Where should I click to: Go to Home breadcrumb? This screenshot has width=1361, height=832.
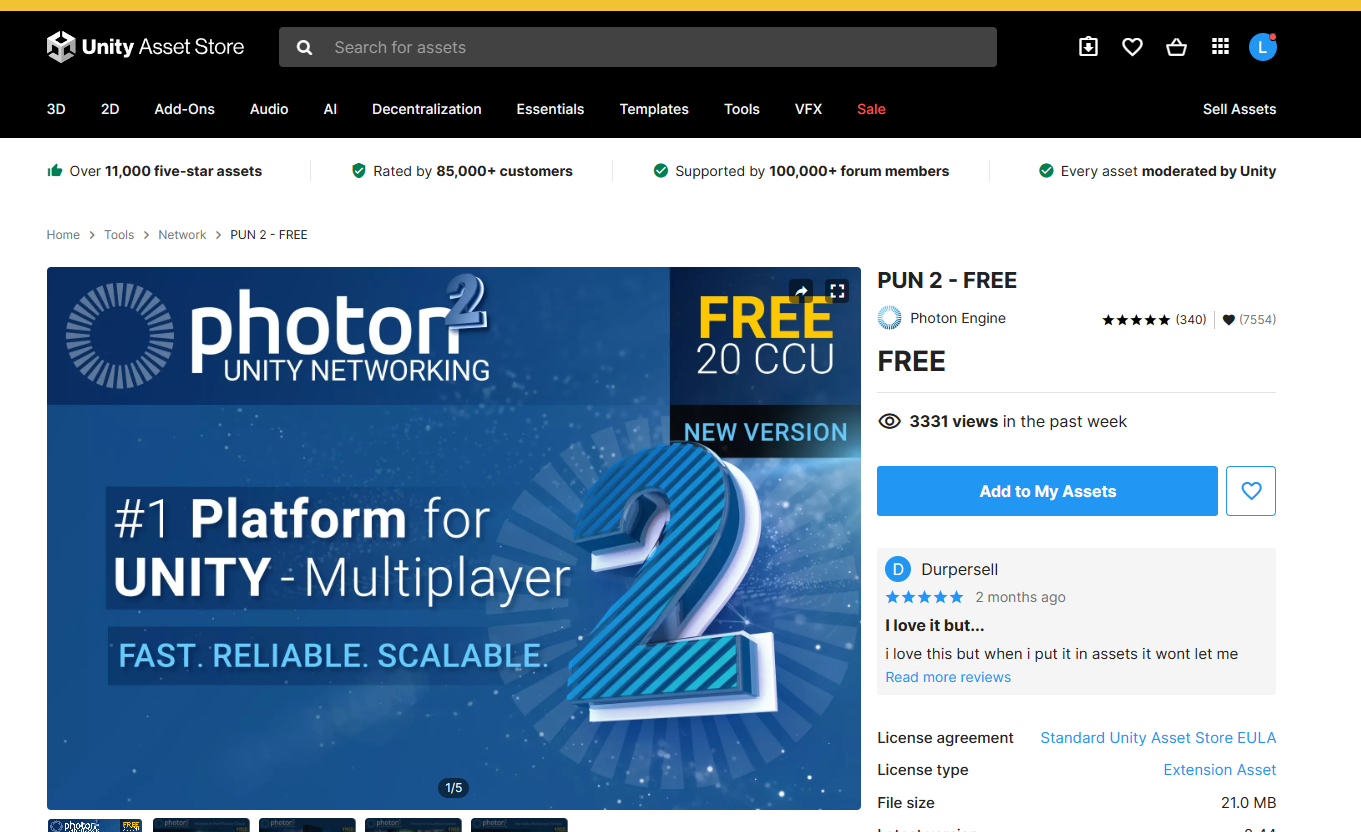[x=63, y=235]
